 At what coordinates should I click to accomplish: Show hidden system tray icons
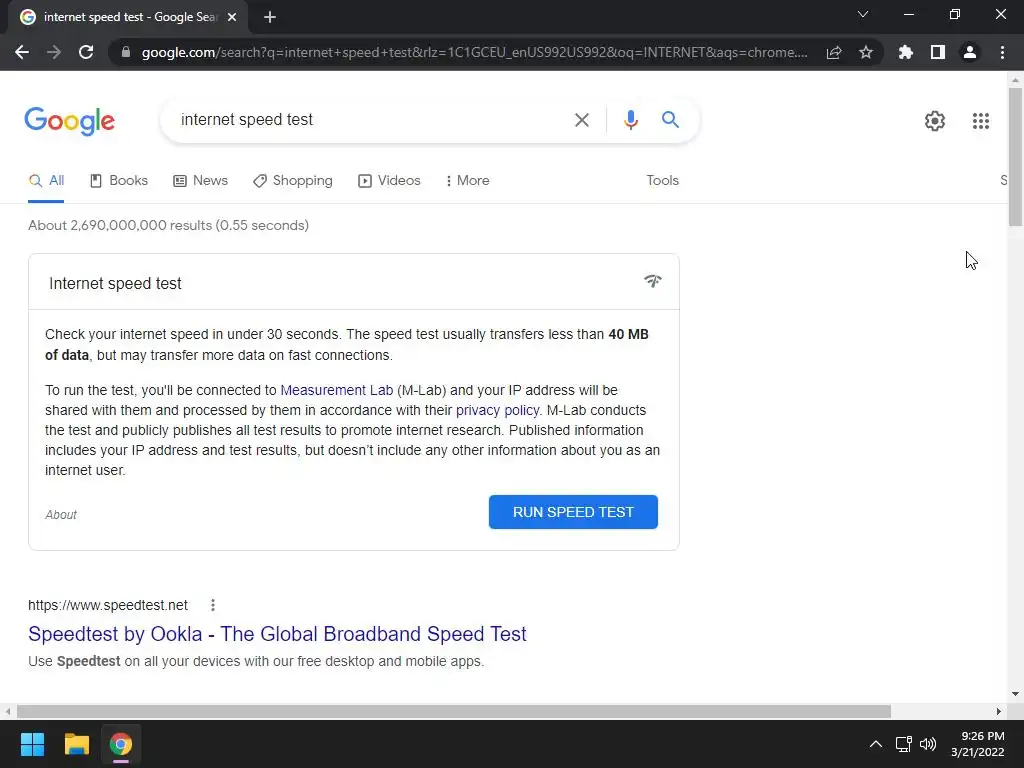[876, 744]
